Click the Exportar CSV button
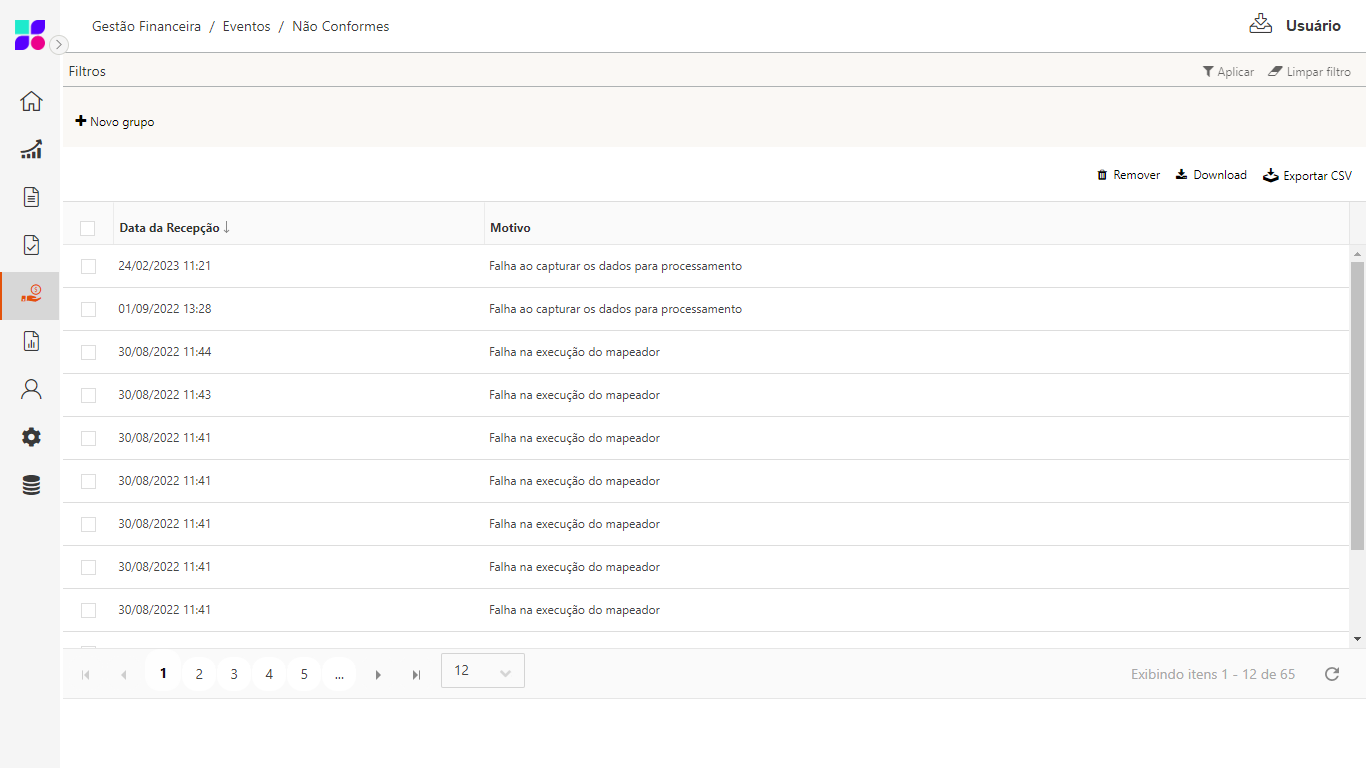This screenshot has height=768, width=1366. pos(1307,175)
